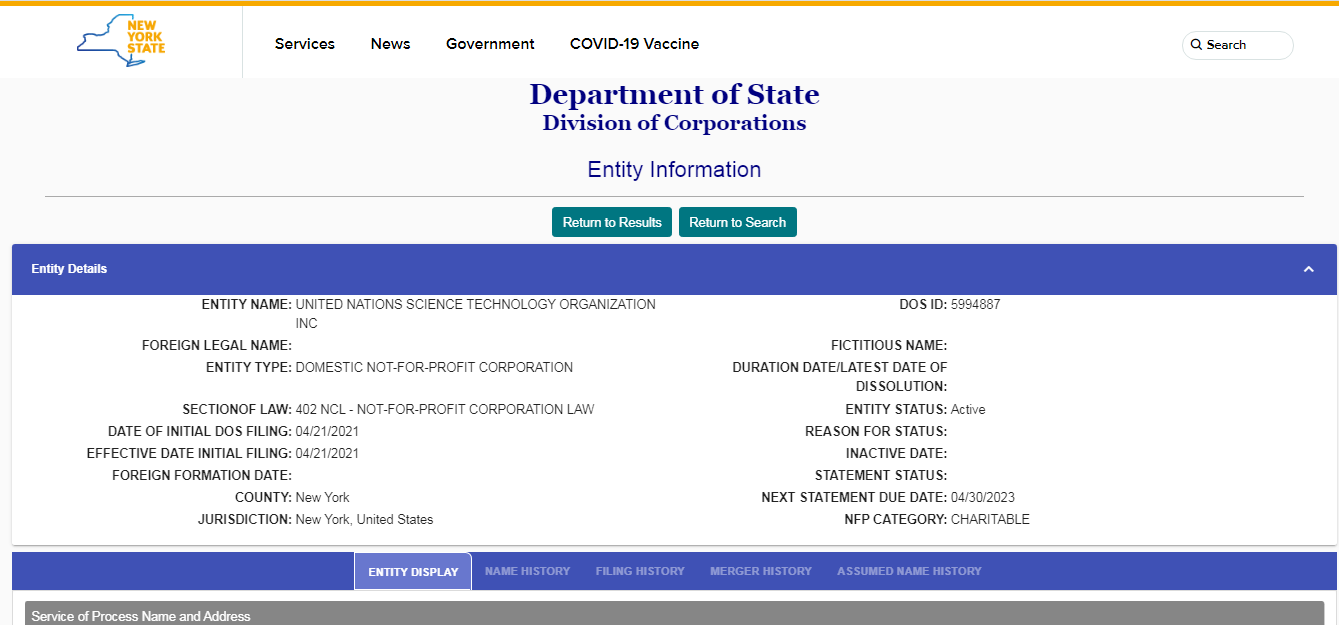Click the effective date initial filing value
This screenshot has width=1339, height=625.
pos(327,453)
